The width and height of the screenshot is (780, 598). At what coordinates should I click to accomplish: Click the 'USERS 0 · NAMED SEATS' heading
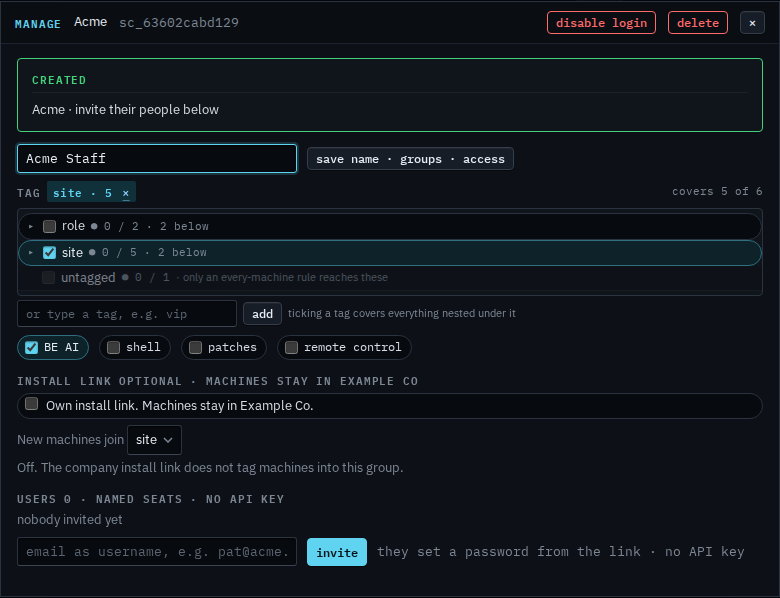[x=151, y=499]
